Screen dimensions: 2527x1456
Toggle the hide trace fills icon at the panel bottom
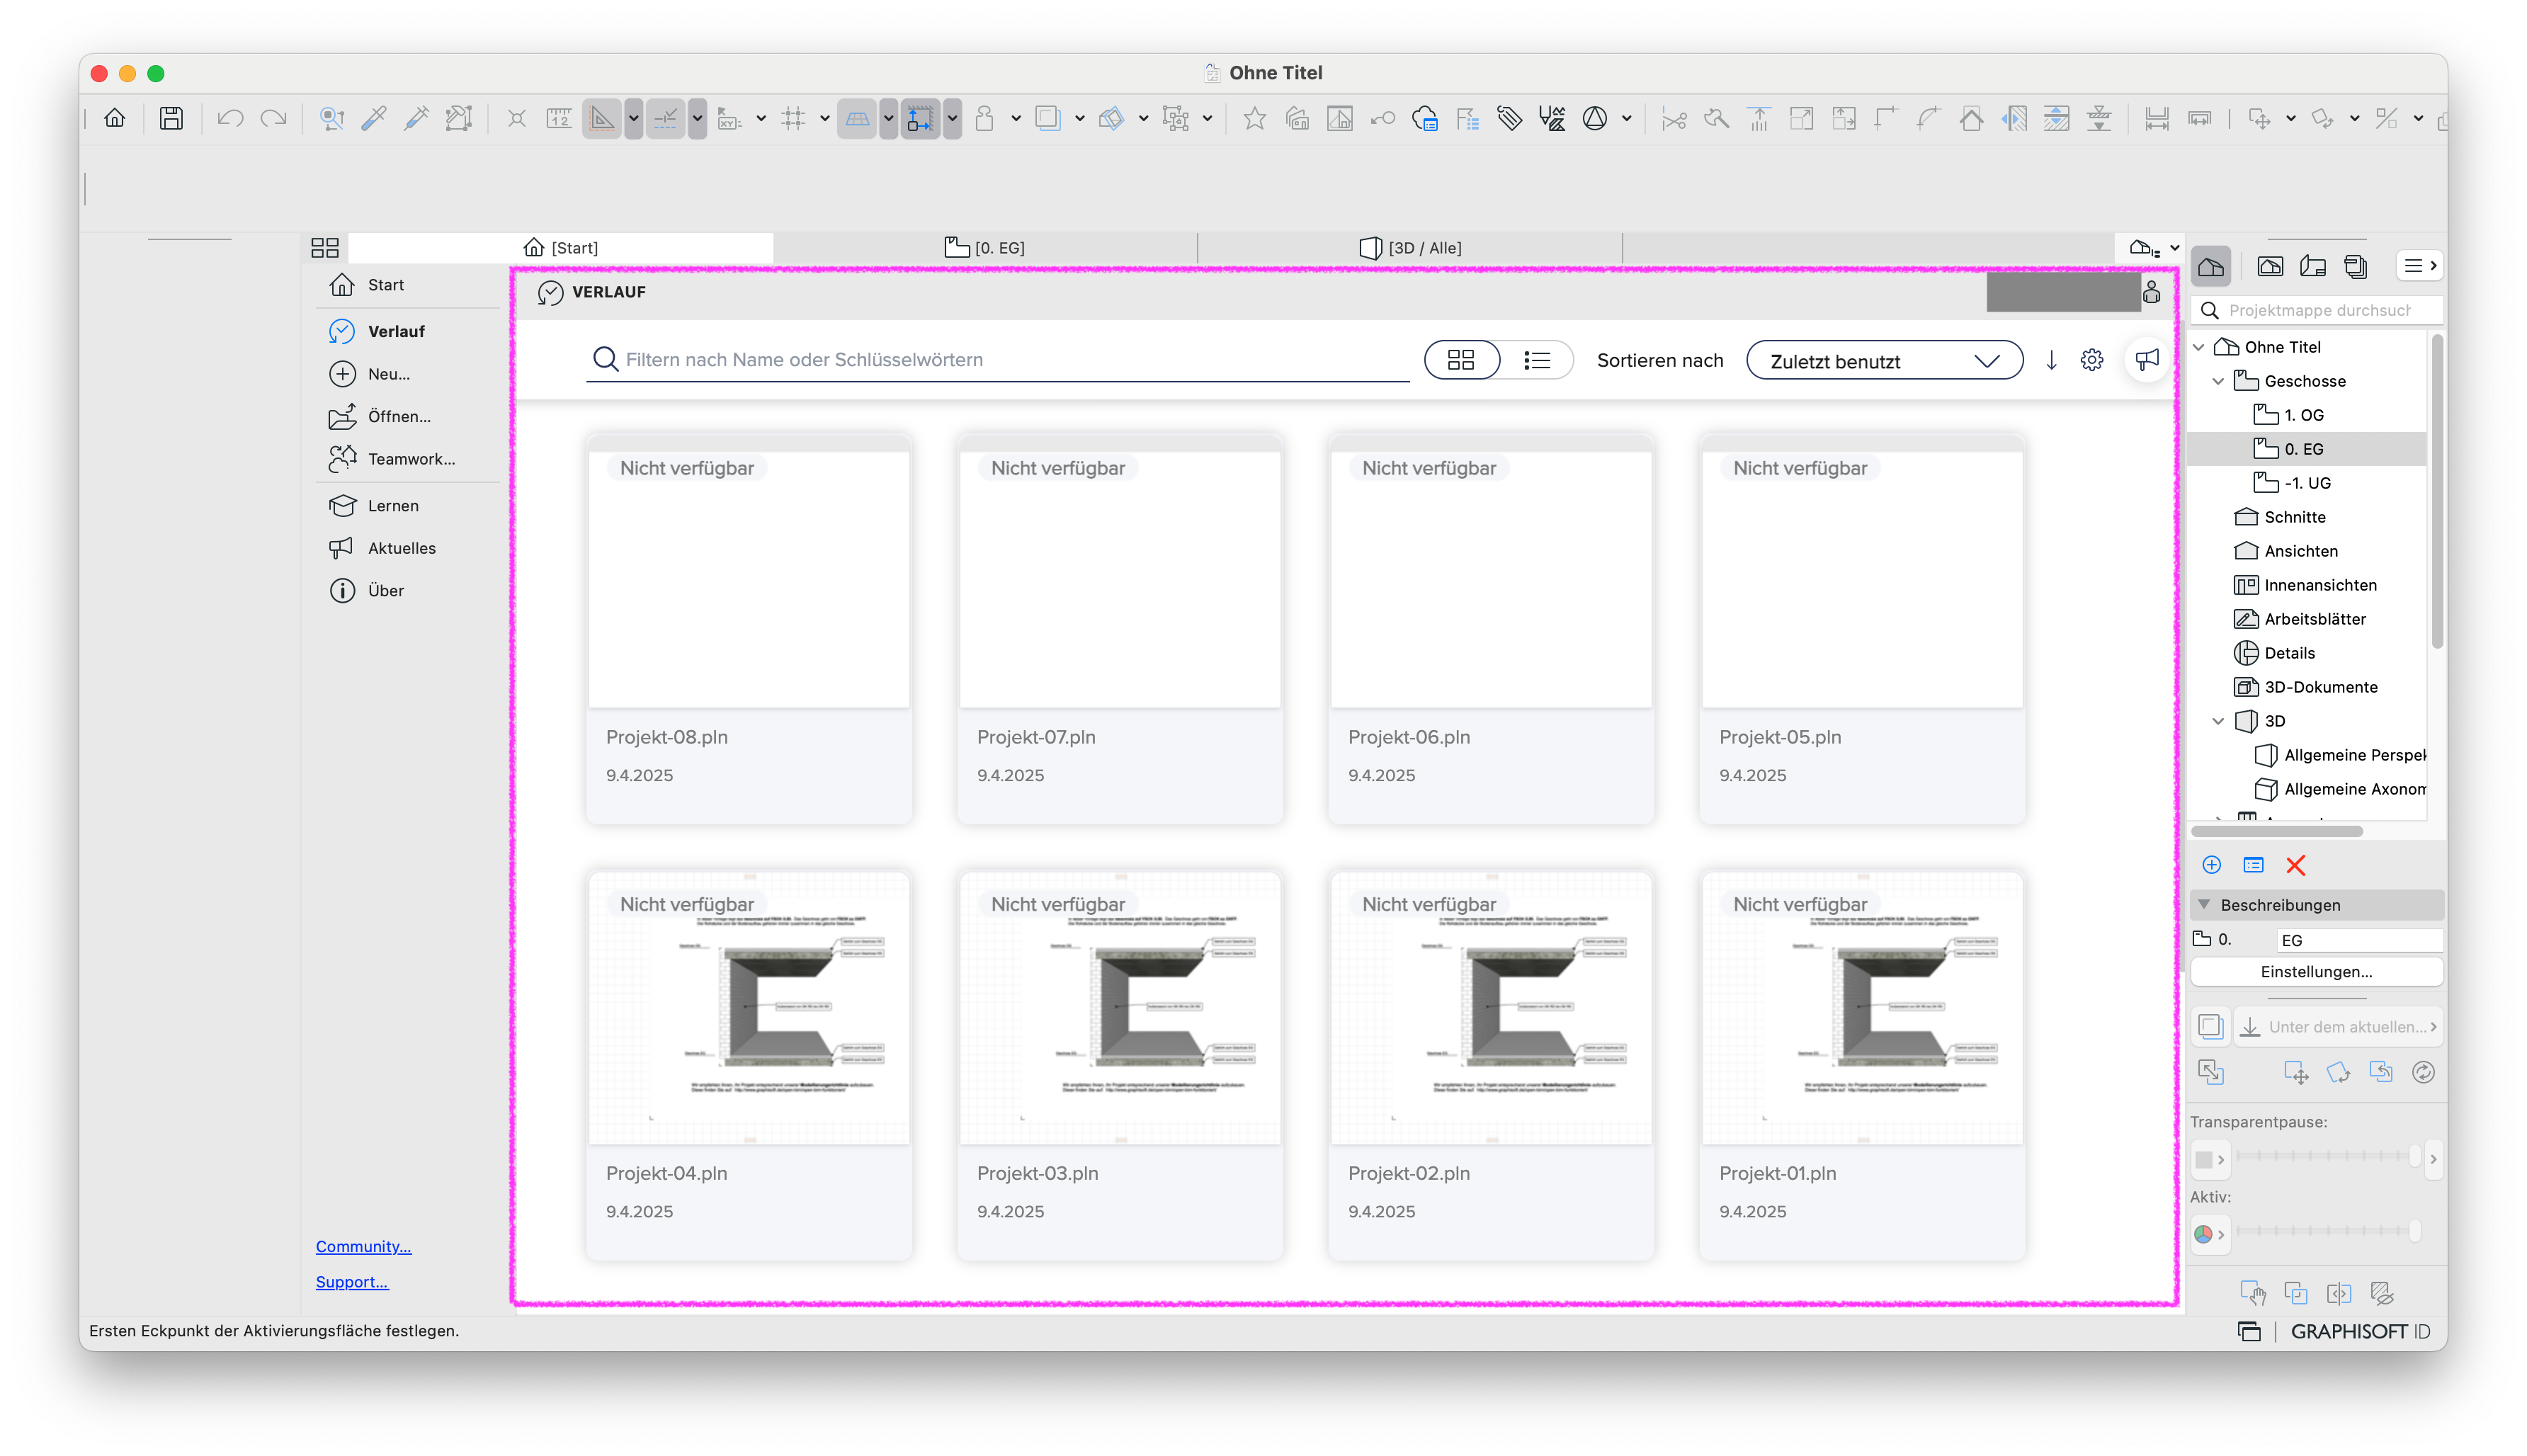tap(2381, 1293)
